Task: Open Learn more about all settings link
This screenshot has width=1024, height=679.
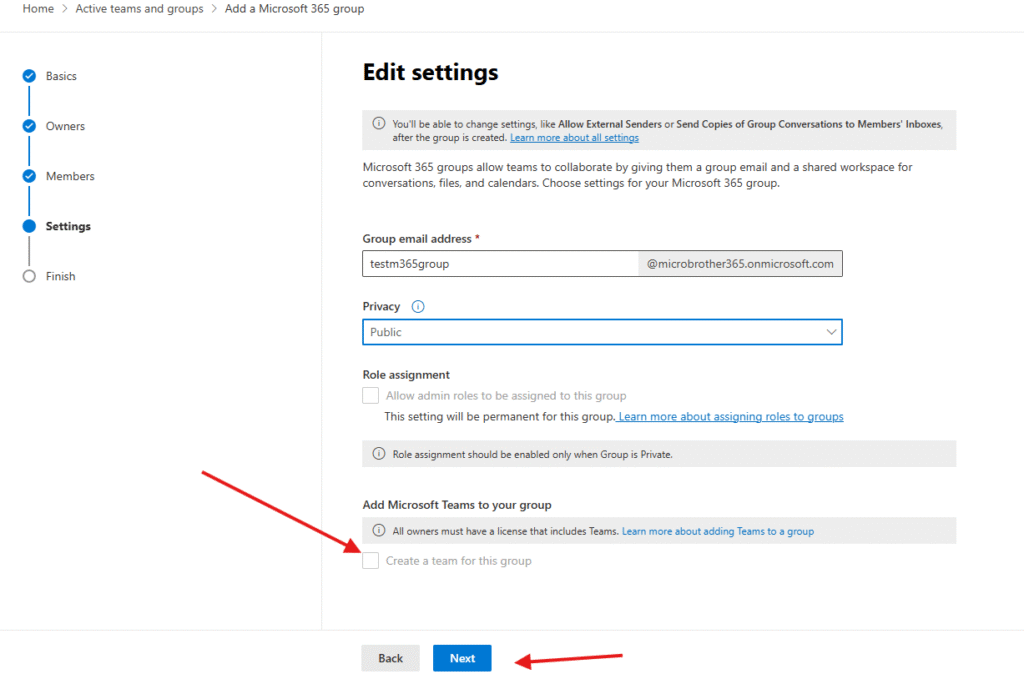Action: 574,138
